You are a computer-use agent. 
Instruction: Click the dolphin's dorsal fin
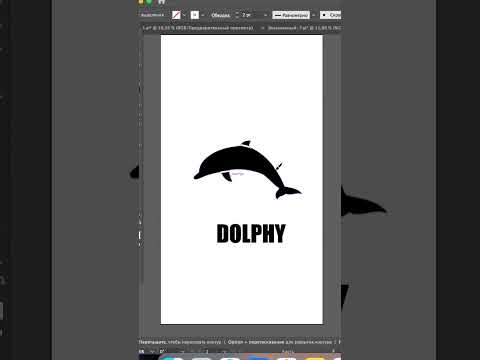point(246,143)
